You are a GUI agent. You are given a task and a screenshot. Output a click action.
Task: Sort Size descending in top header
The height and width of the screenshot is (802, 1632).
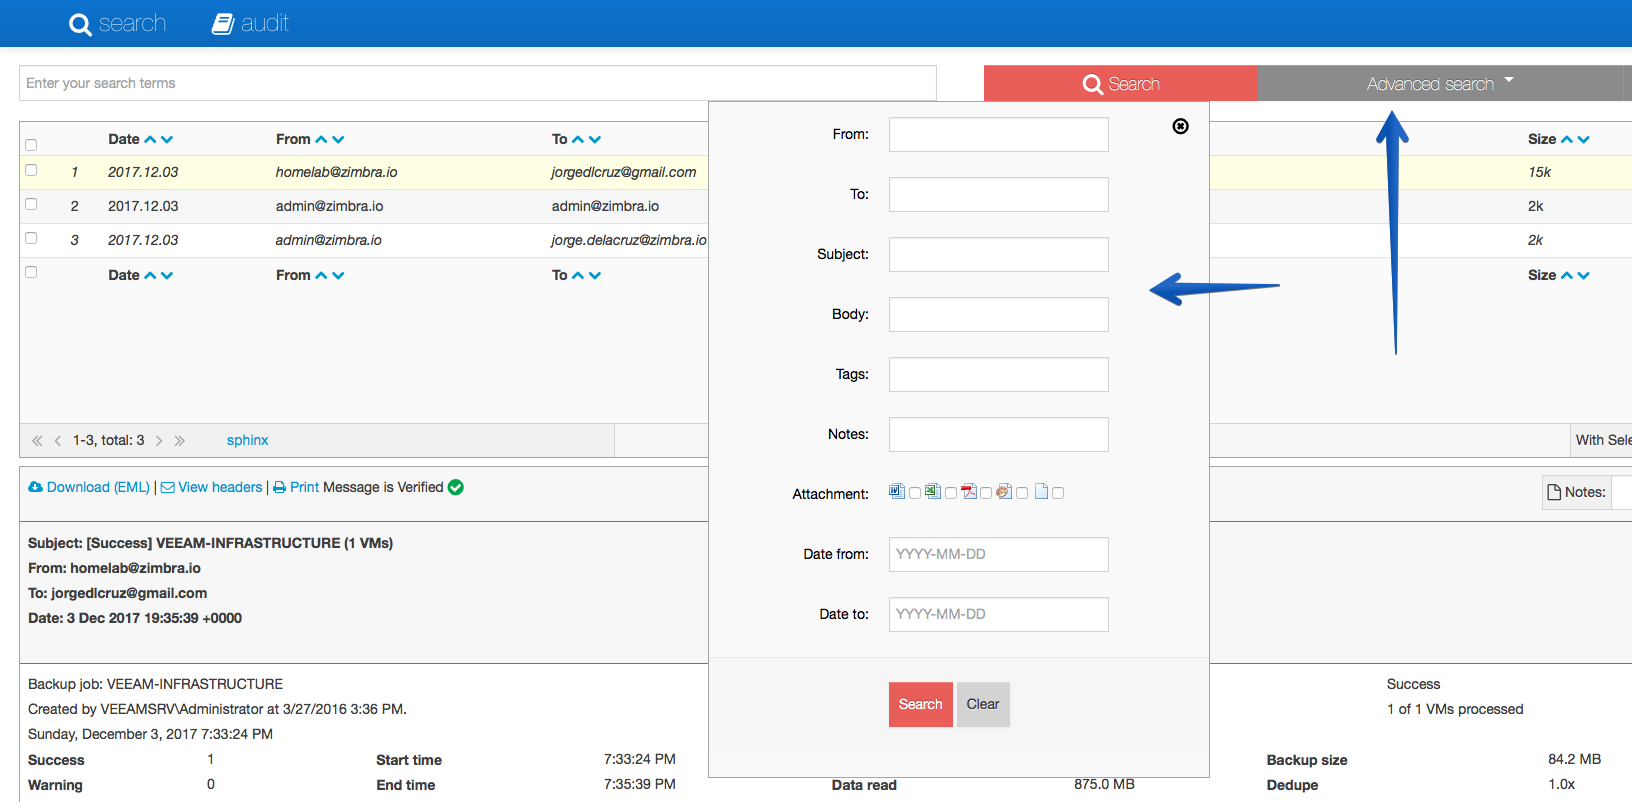tap(1584, 140)
